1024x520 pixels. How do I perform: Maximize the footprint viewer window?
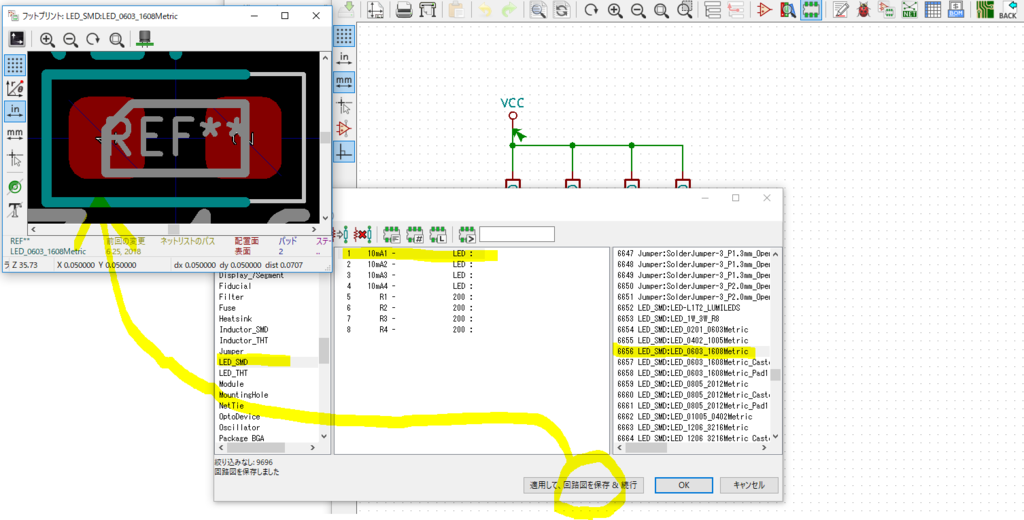tap(285, 16)
